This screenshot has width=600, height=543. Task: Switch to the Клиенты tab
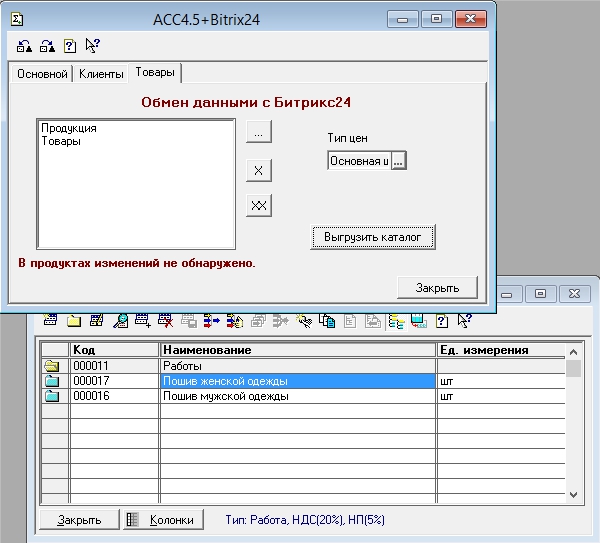101,73
